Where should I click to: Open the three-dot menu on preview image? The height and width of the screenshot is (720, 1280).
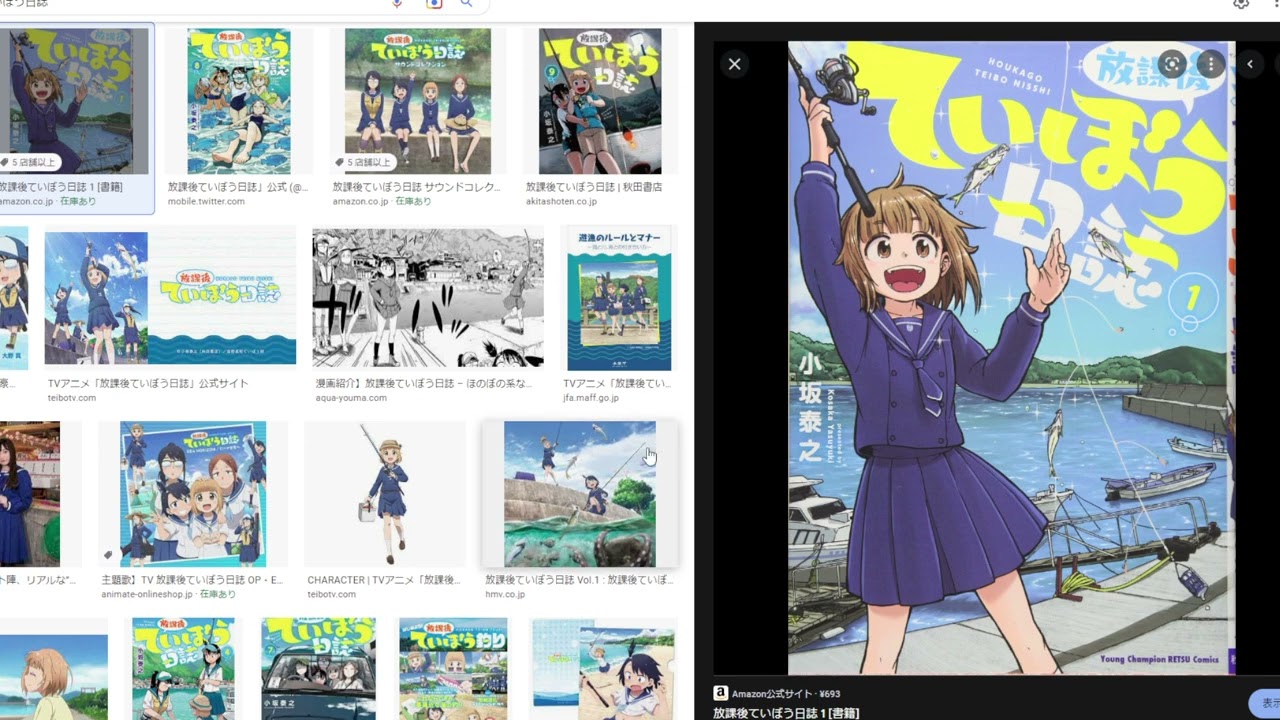click(x=1210, y=64)
